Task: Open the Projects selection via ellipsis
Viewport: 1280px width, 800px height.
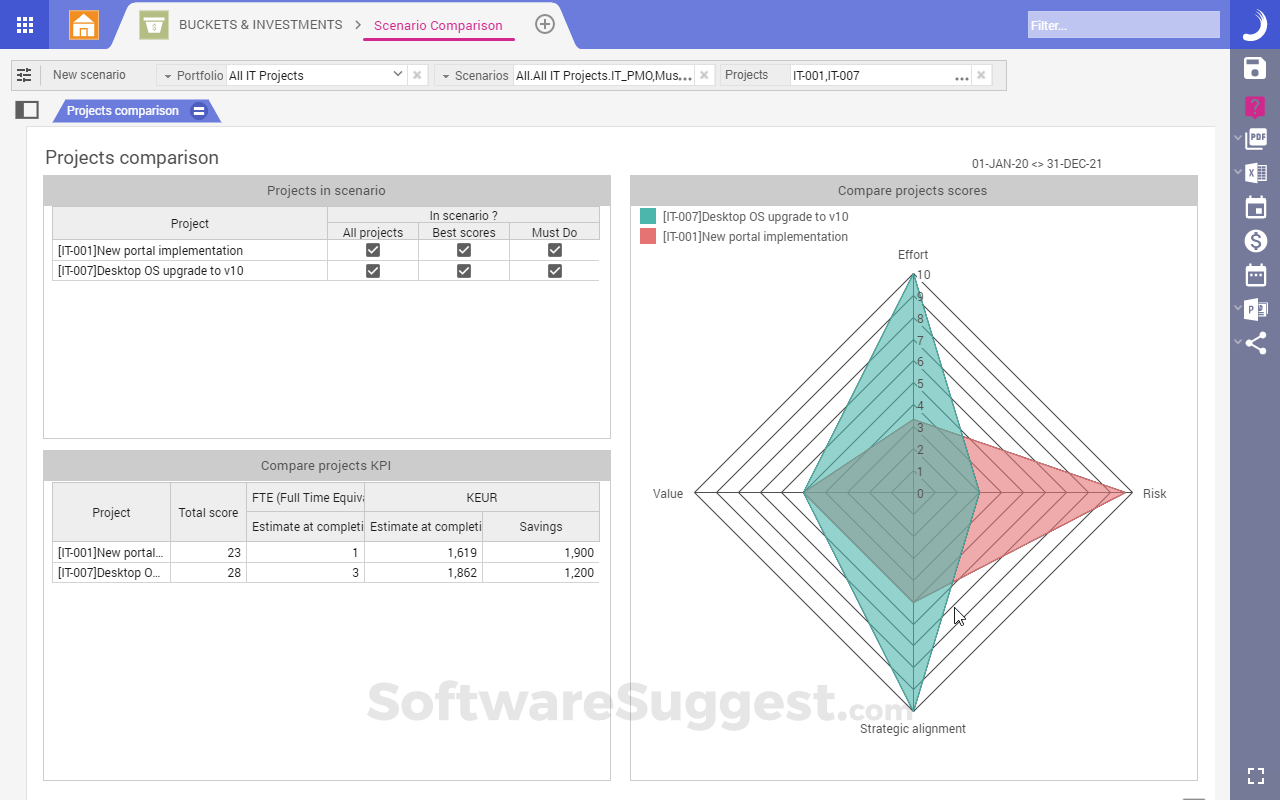Action: (960, 75)
